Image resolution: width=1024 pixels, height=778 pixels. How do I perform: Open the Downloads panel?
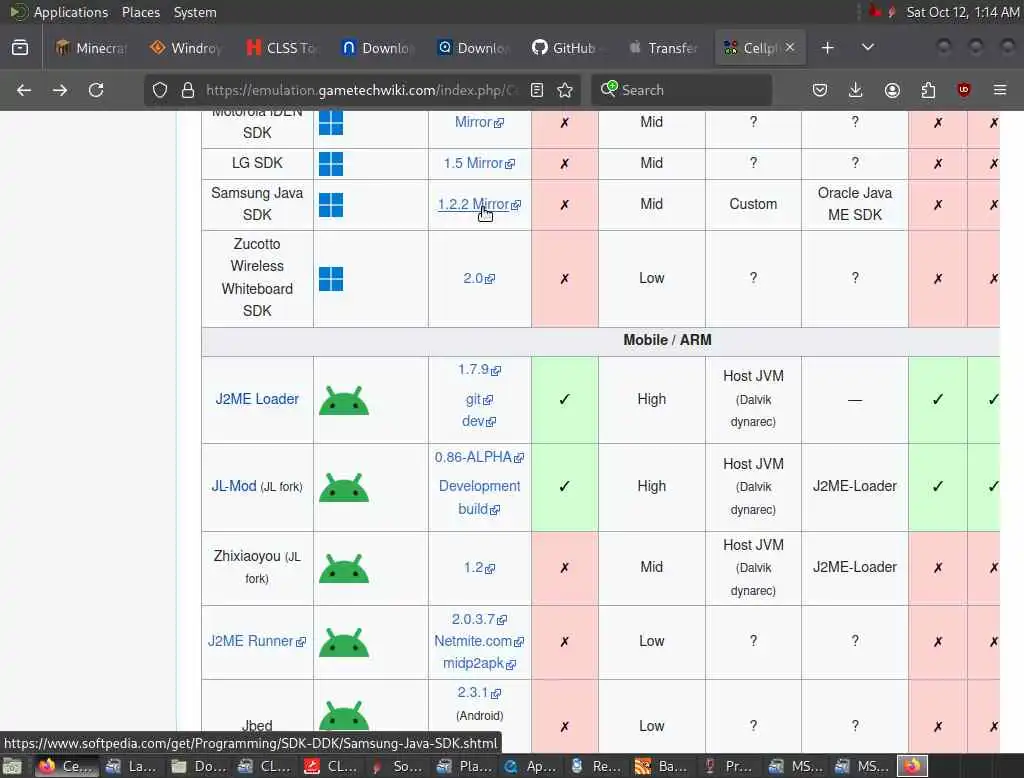point(856,90)
